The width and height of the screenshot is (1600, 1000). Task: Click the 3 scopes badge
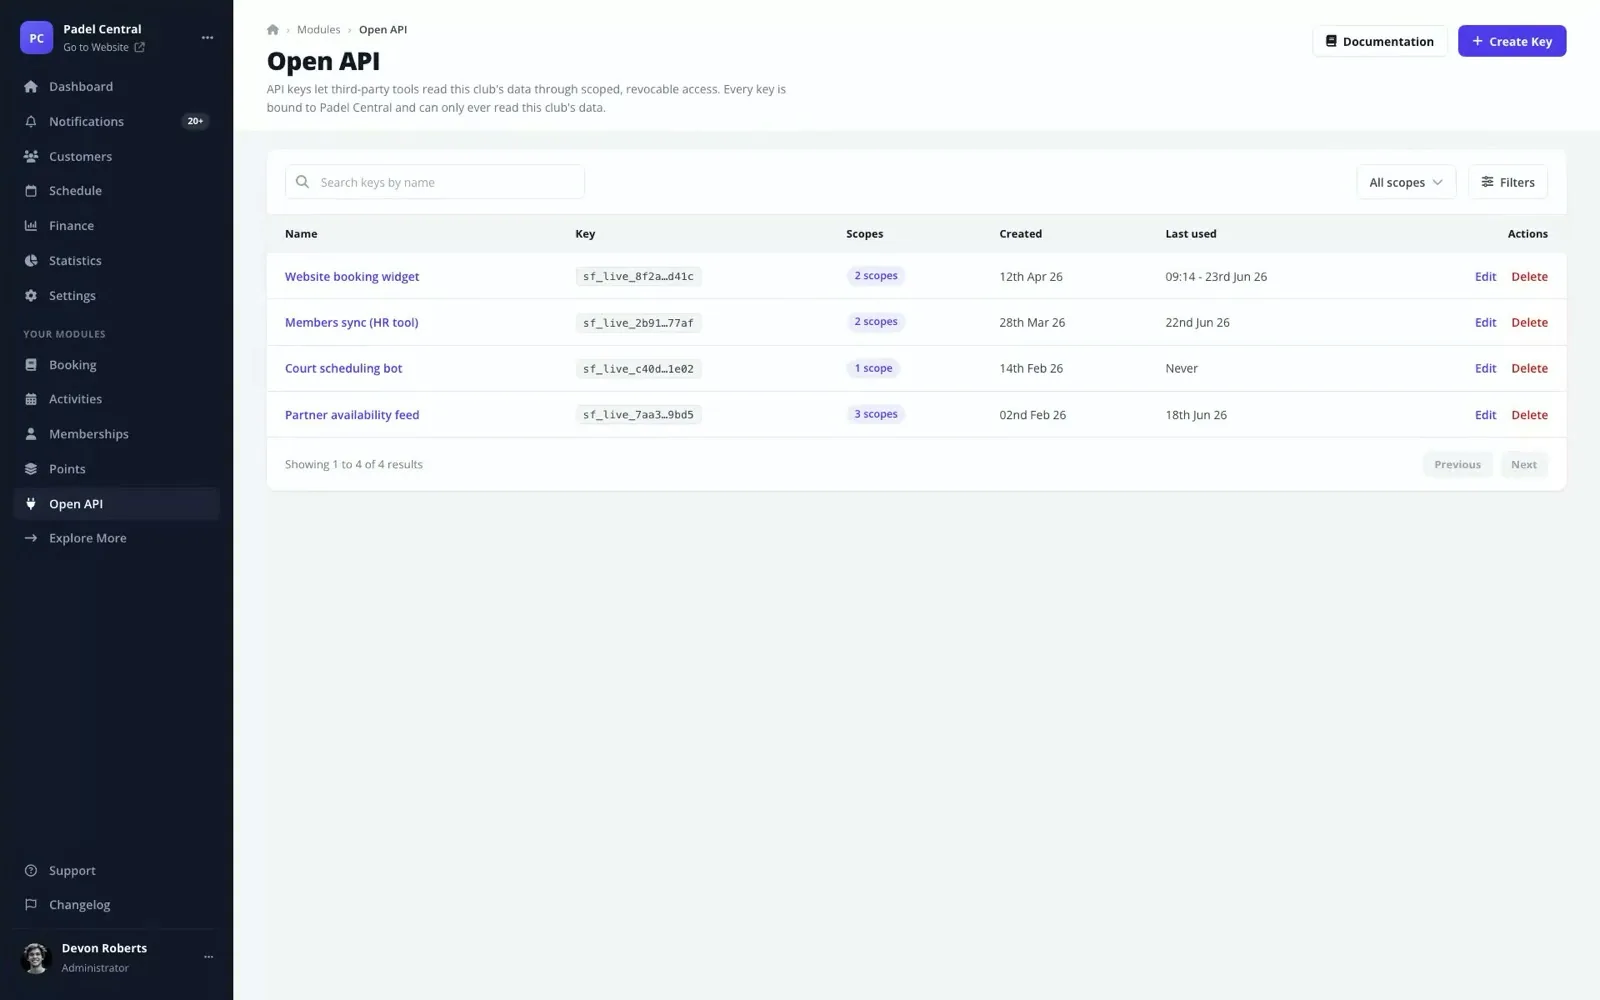point(876,414)
